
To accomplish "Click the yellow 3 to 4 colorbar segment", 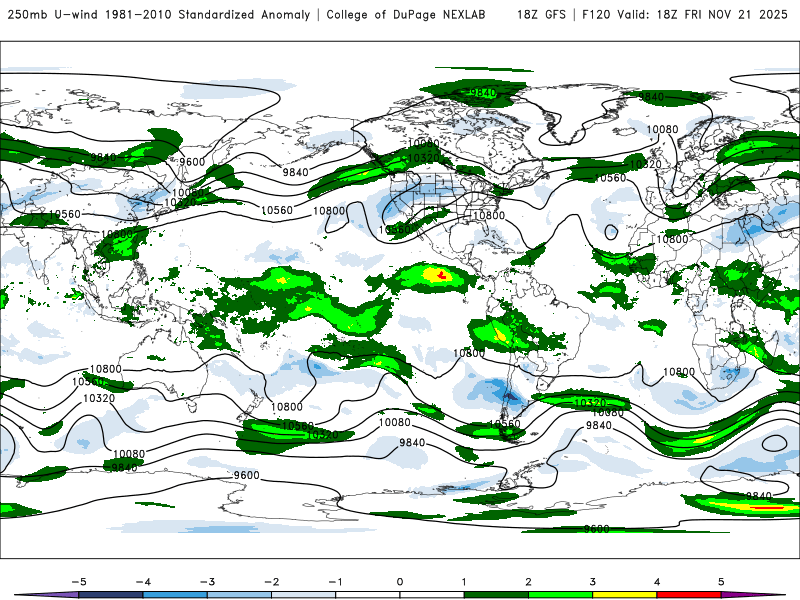I will (625, 595).
